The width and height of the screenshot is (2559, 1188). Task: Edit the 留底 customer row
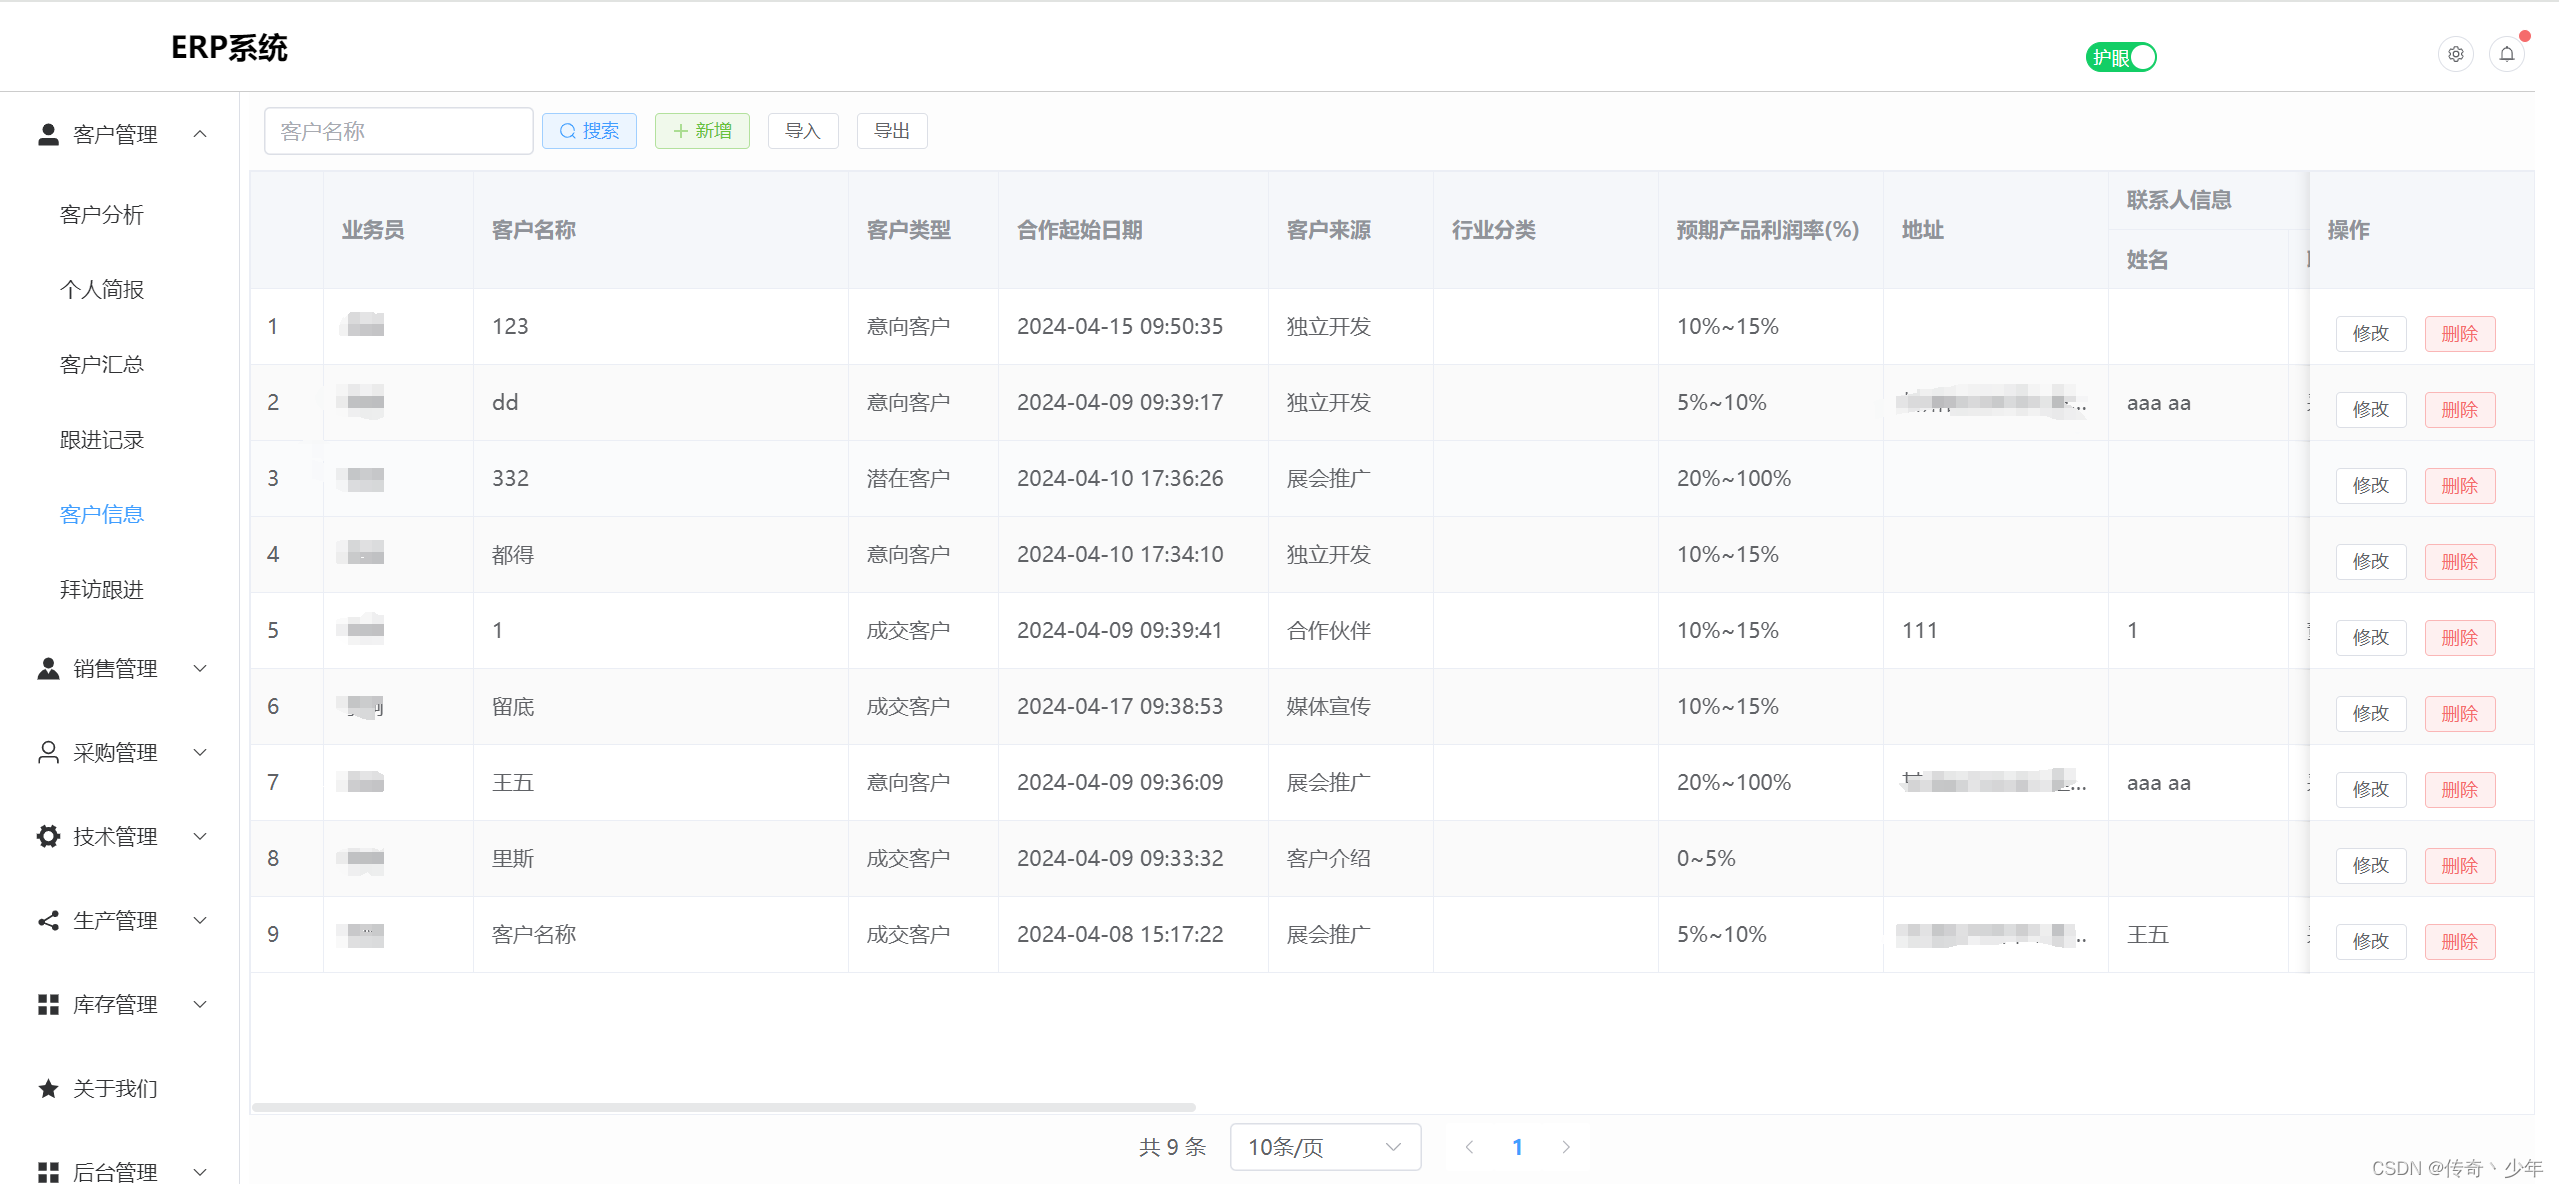(2371, 714)
